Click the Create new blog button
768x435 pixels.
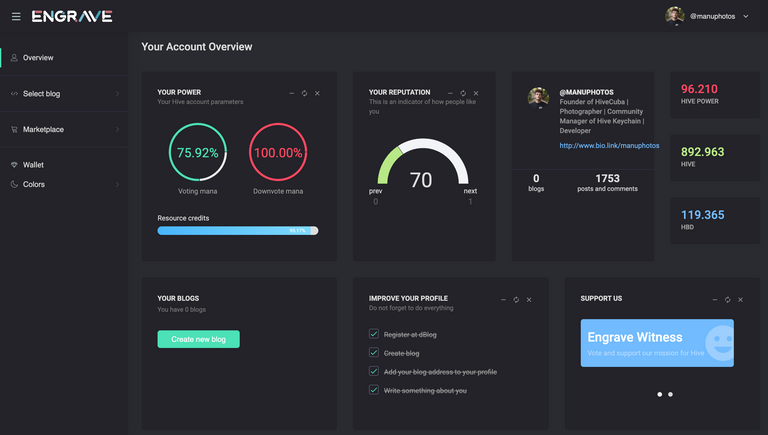pyautogui.click(x=198, y=339)
